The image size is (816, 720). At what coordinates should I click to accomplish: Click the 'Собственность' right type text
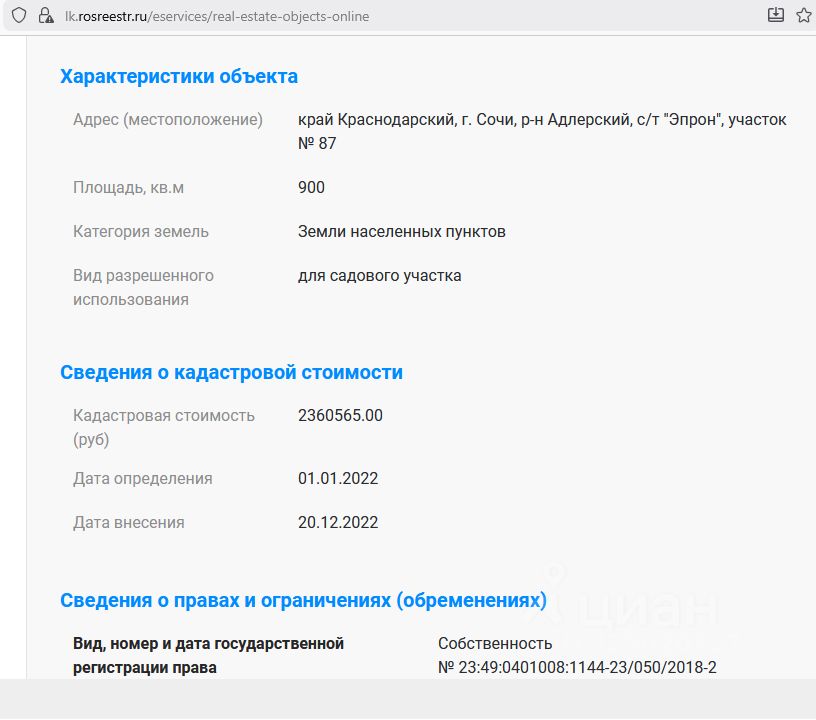pos(495,643)
